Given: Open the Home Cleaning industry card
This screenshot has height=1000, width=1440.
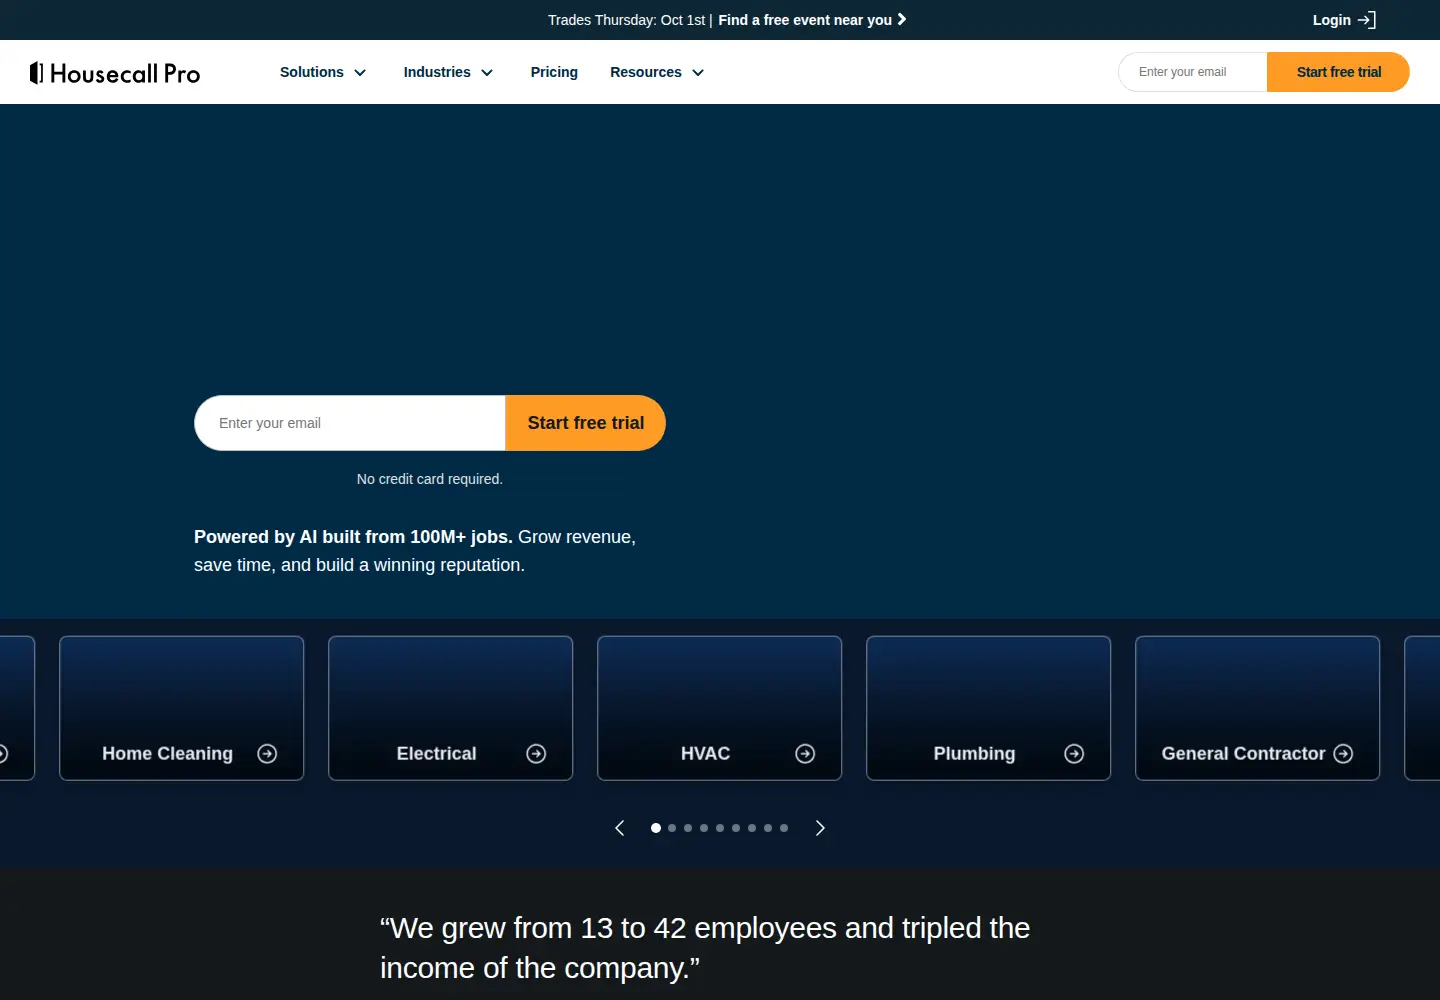Looking at the screenshot, I should 182,708.
